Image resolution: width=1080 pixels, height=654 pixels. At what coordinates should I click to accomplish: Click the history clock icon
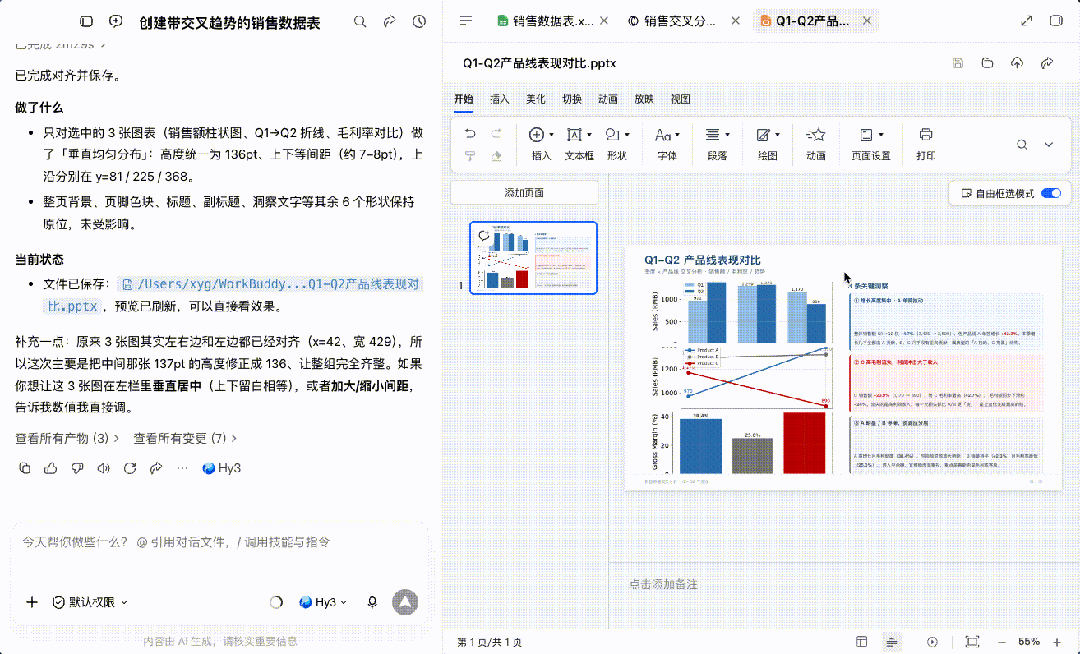[x=419, y=22]
